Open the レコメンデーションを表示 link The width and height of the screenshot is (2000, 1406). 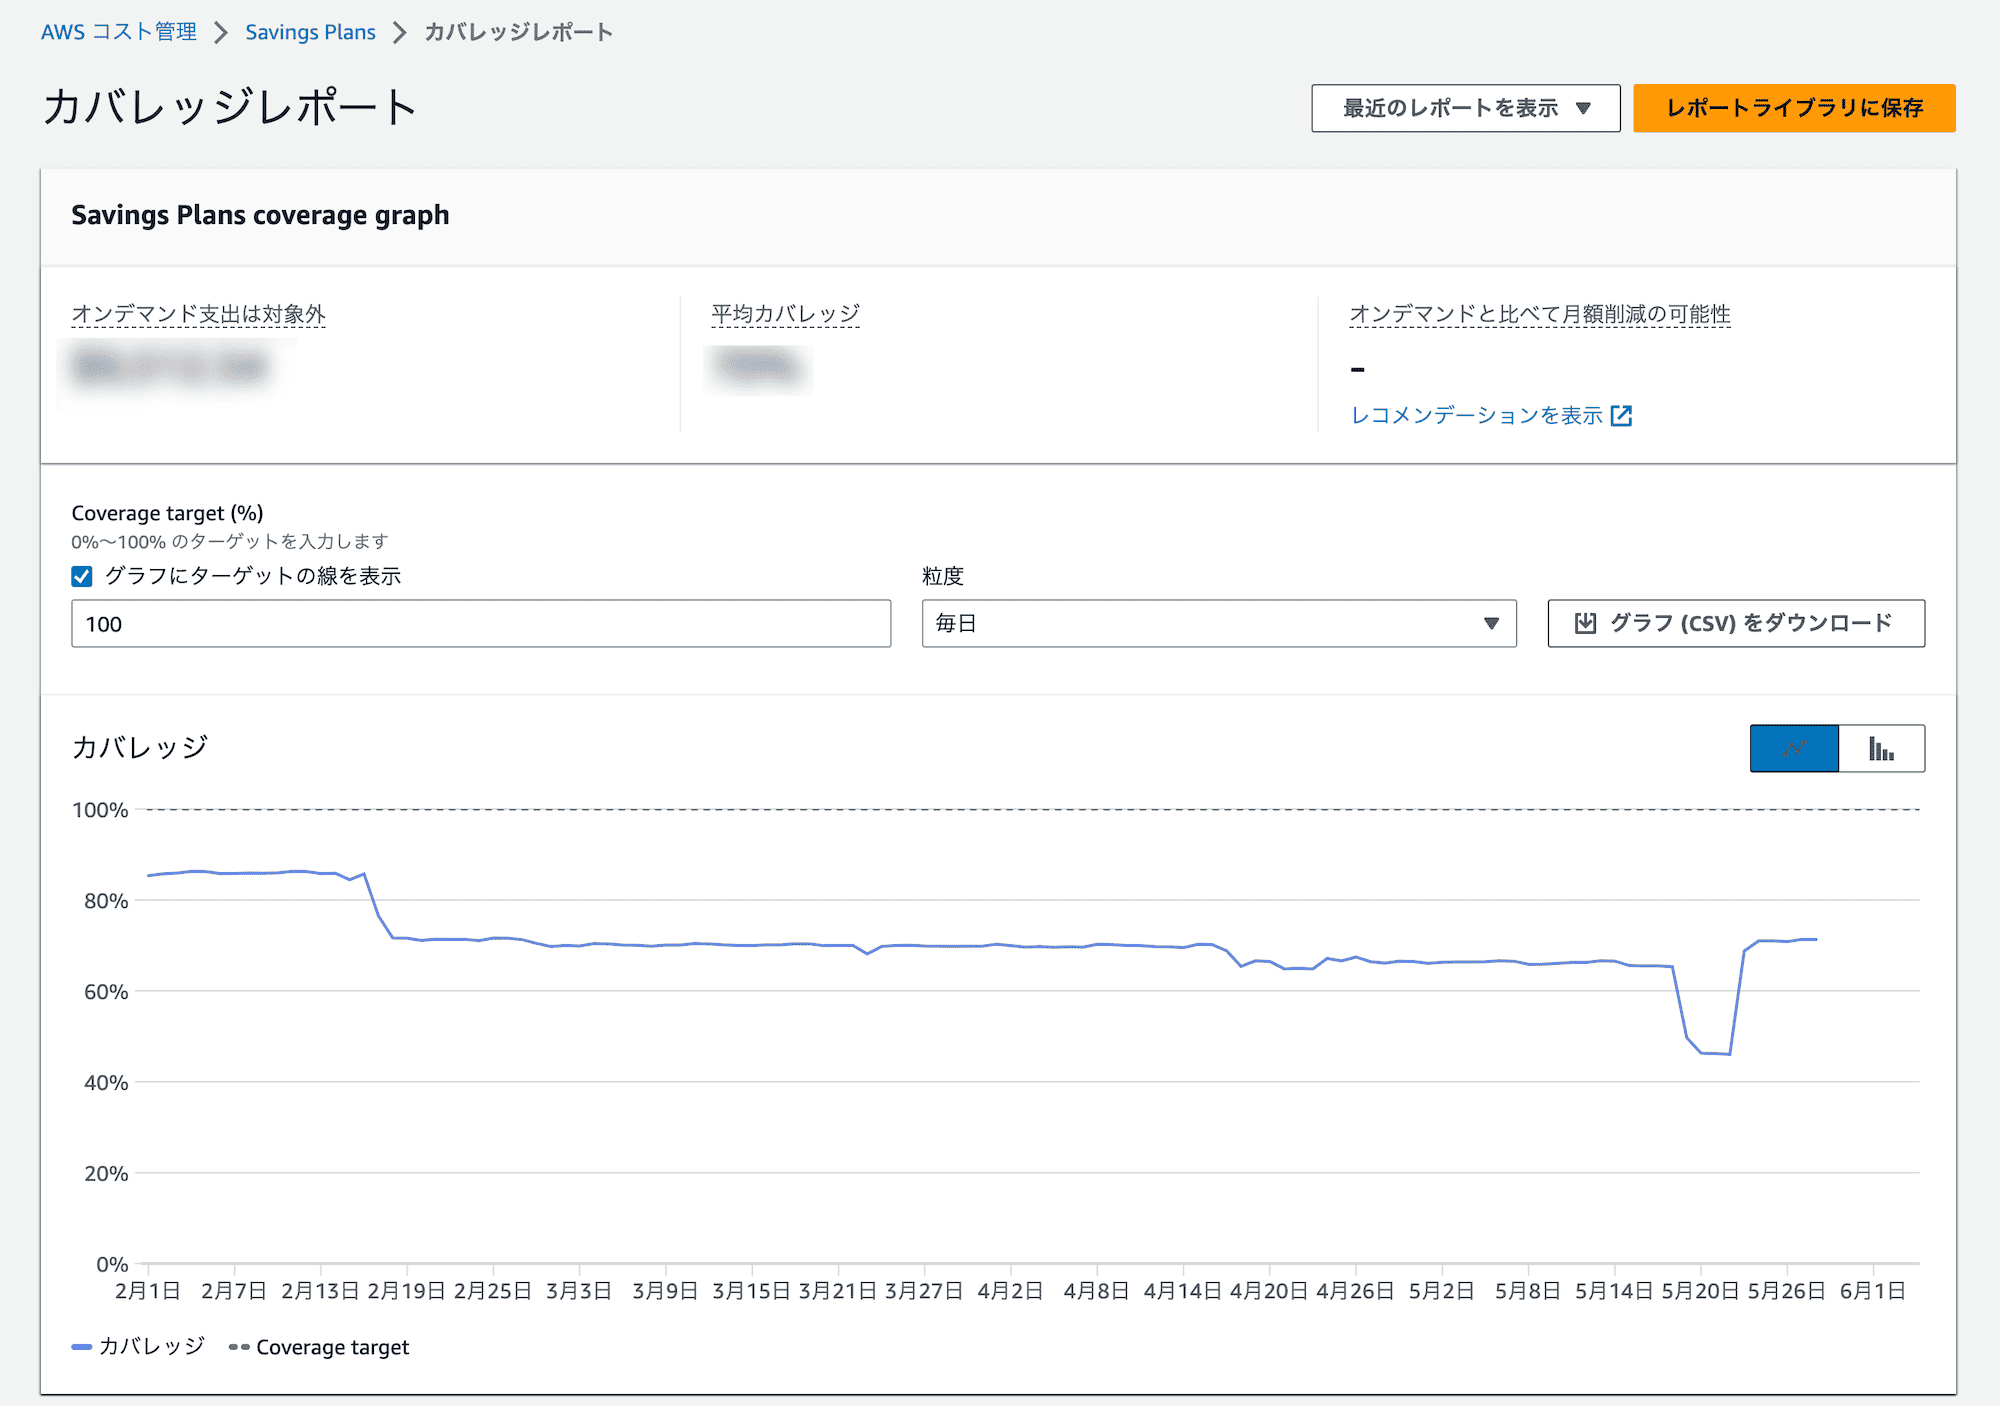coord(1476,416)
